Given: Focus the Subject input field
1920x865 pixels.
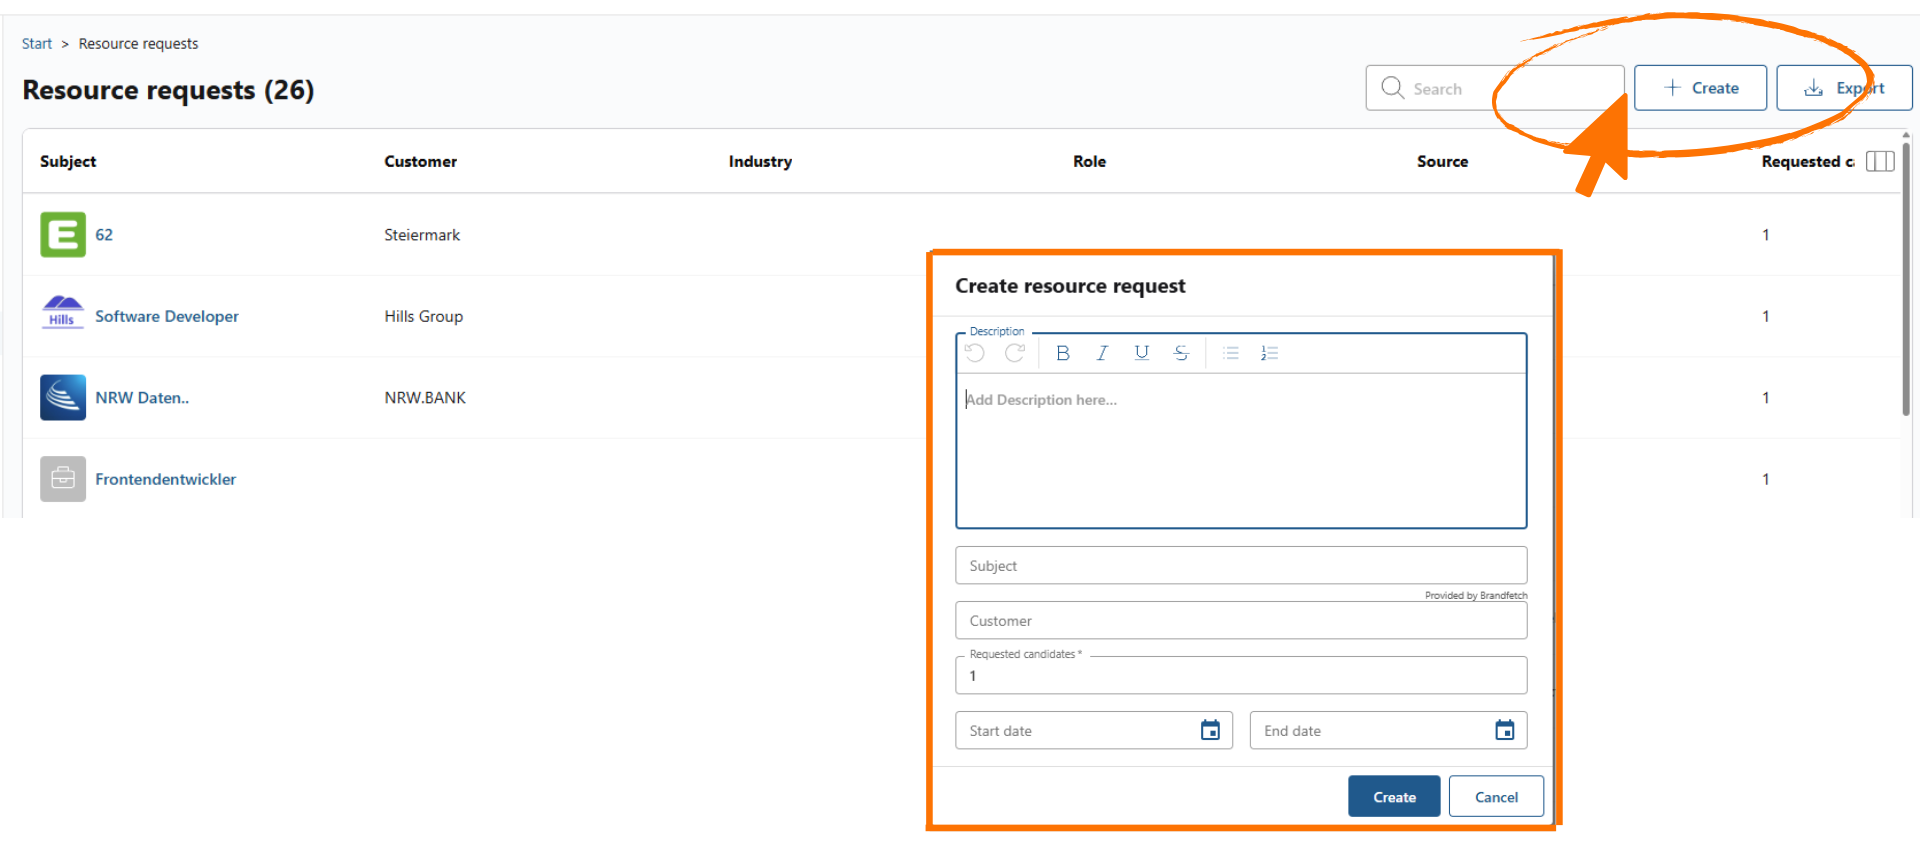Looking at the screenshot, I should pyautogui.click(x=1241, y=566).
